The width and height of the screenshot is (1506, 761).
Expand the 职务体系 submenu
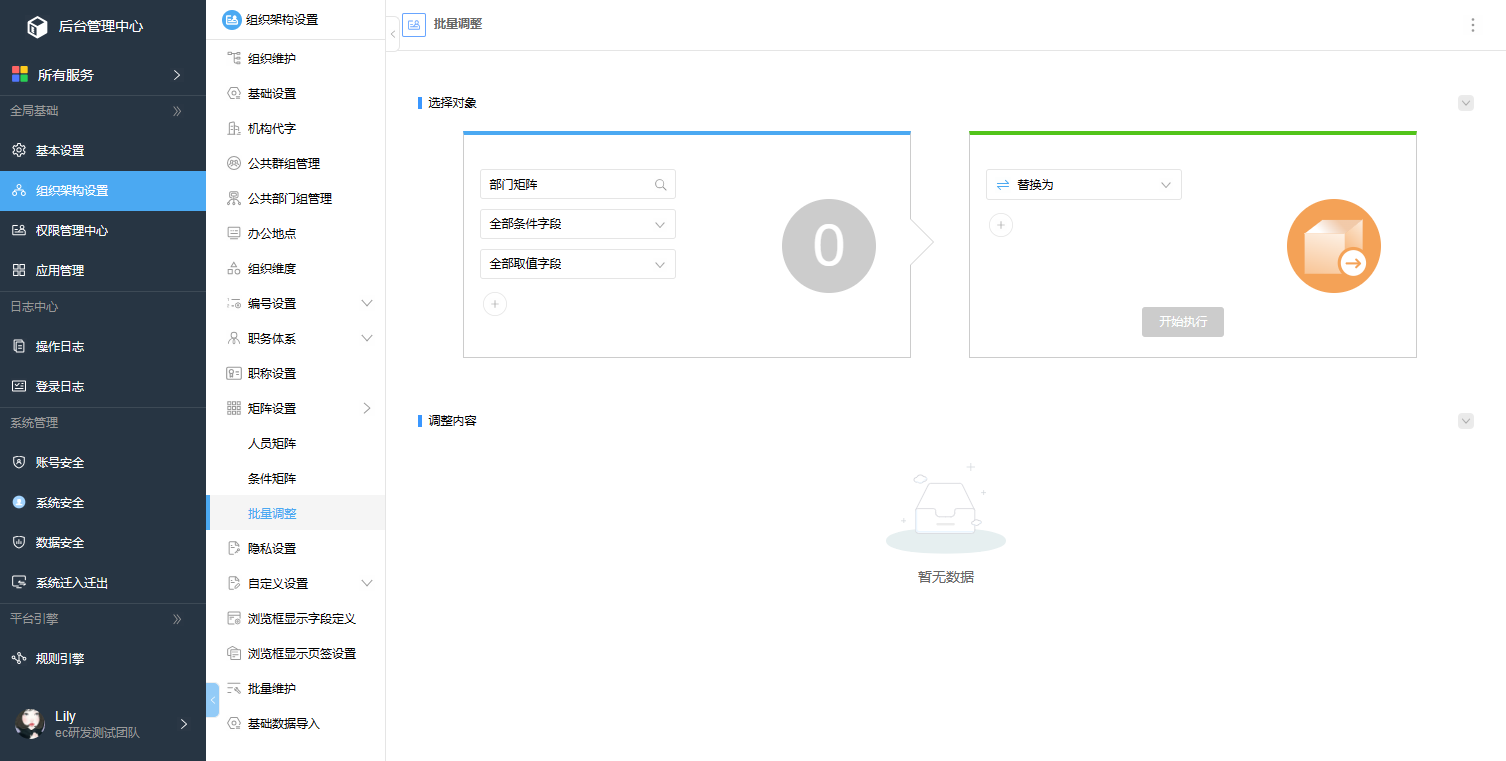[x=367, y=339]
